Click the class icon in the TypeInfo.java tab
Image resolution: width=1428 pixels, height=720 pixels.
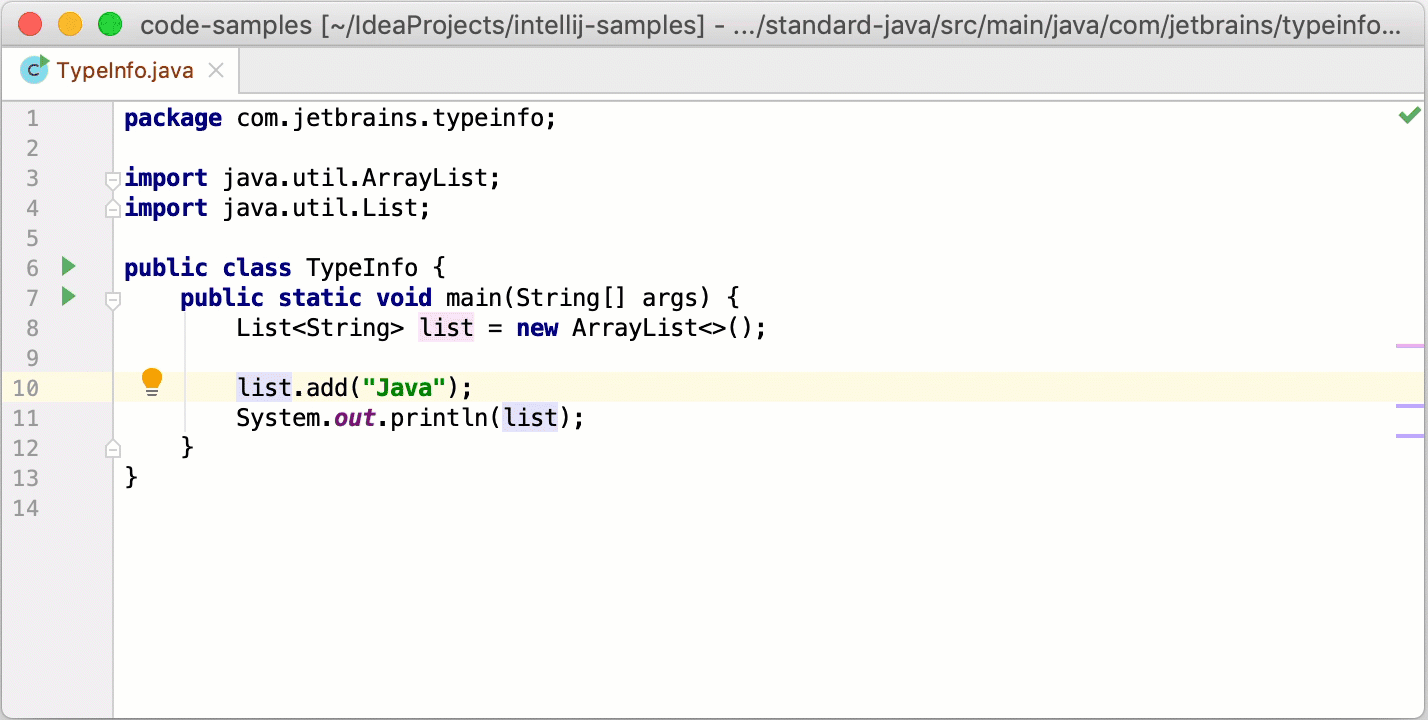(35, 70)
